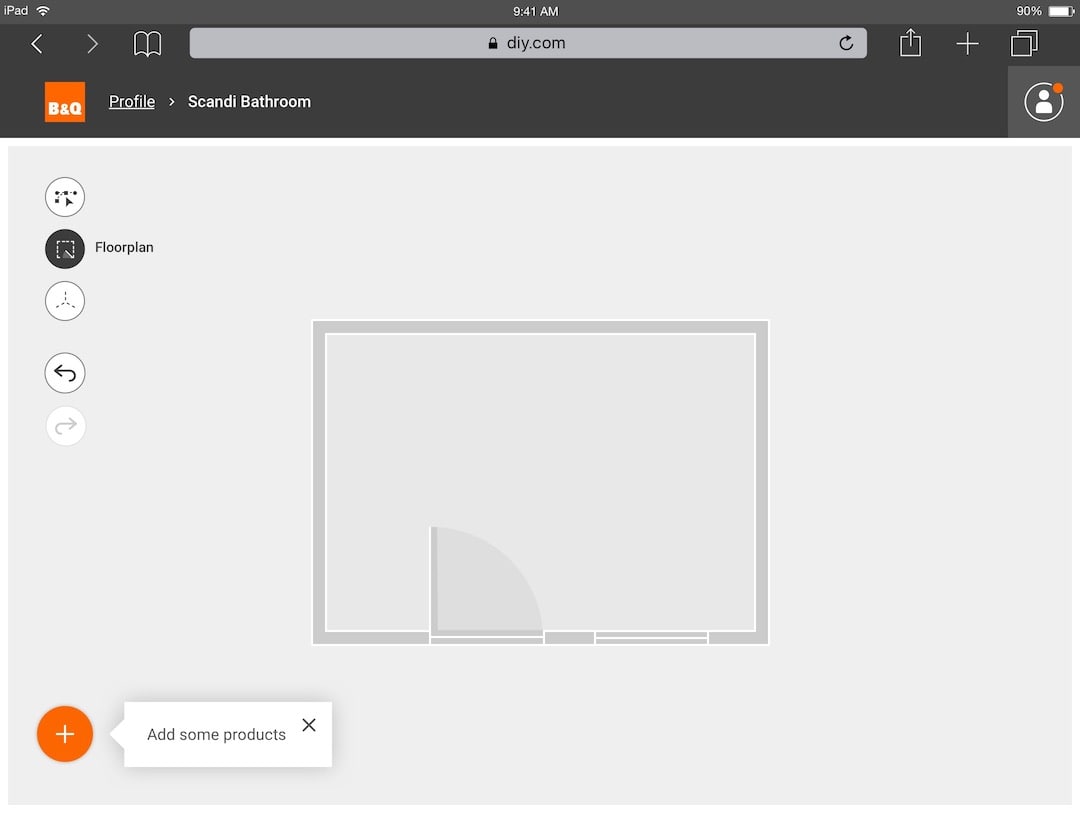
Task: Go forward with Safari forward arrow
Action: pyautogui.click(x=92, y=44)
